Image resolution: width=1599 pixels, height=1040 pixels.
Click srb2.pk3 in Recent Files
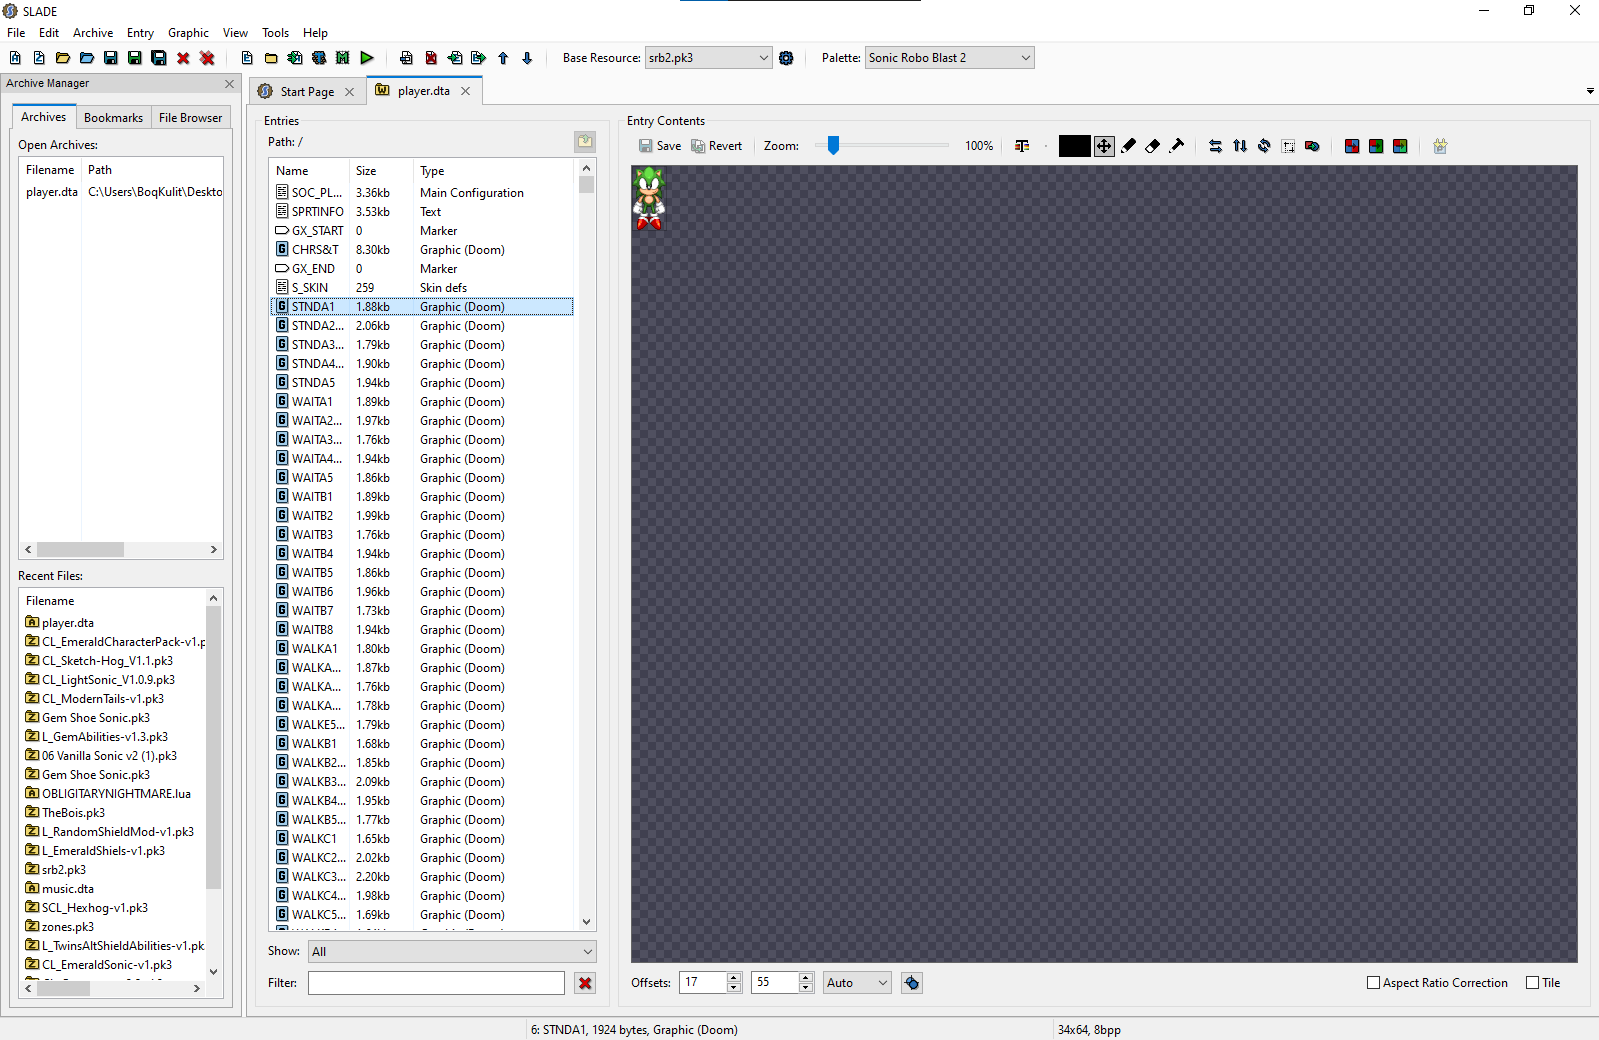(64, 870)
